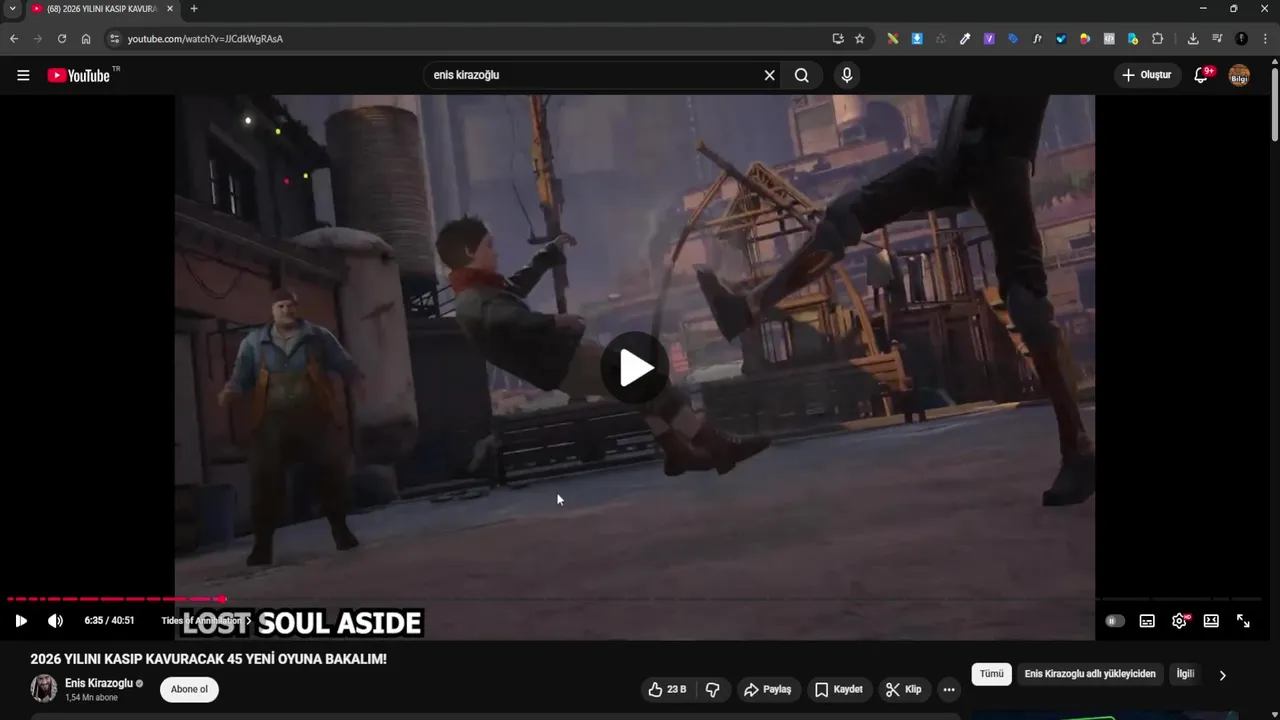Click the search magnifier button
The height and width of the screenshot is (720, 1280).
tap(802, 75)
